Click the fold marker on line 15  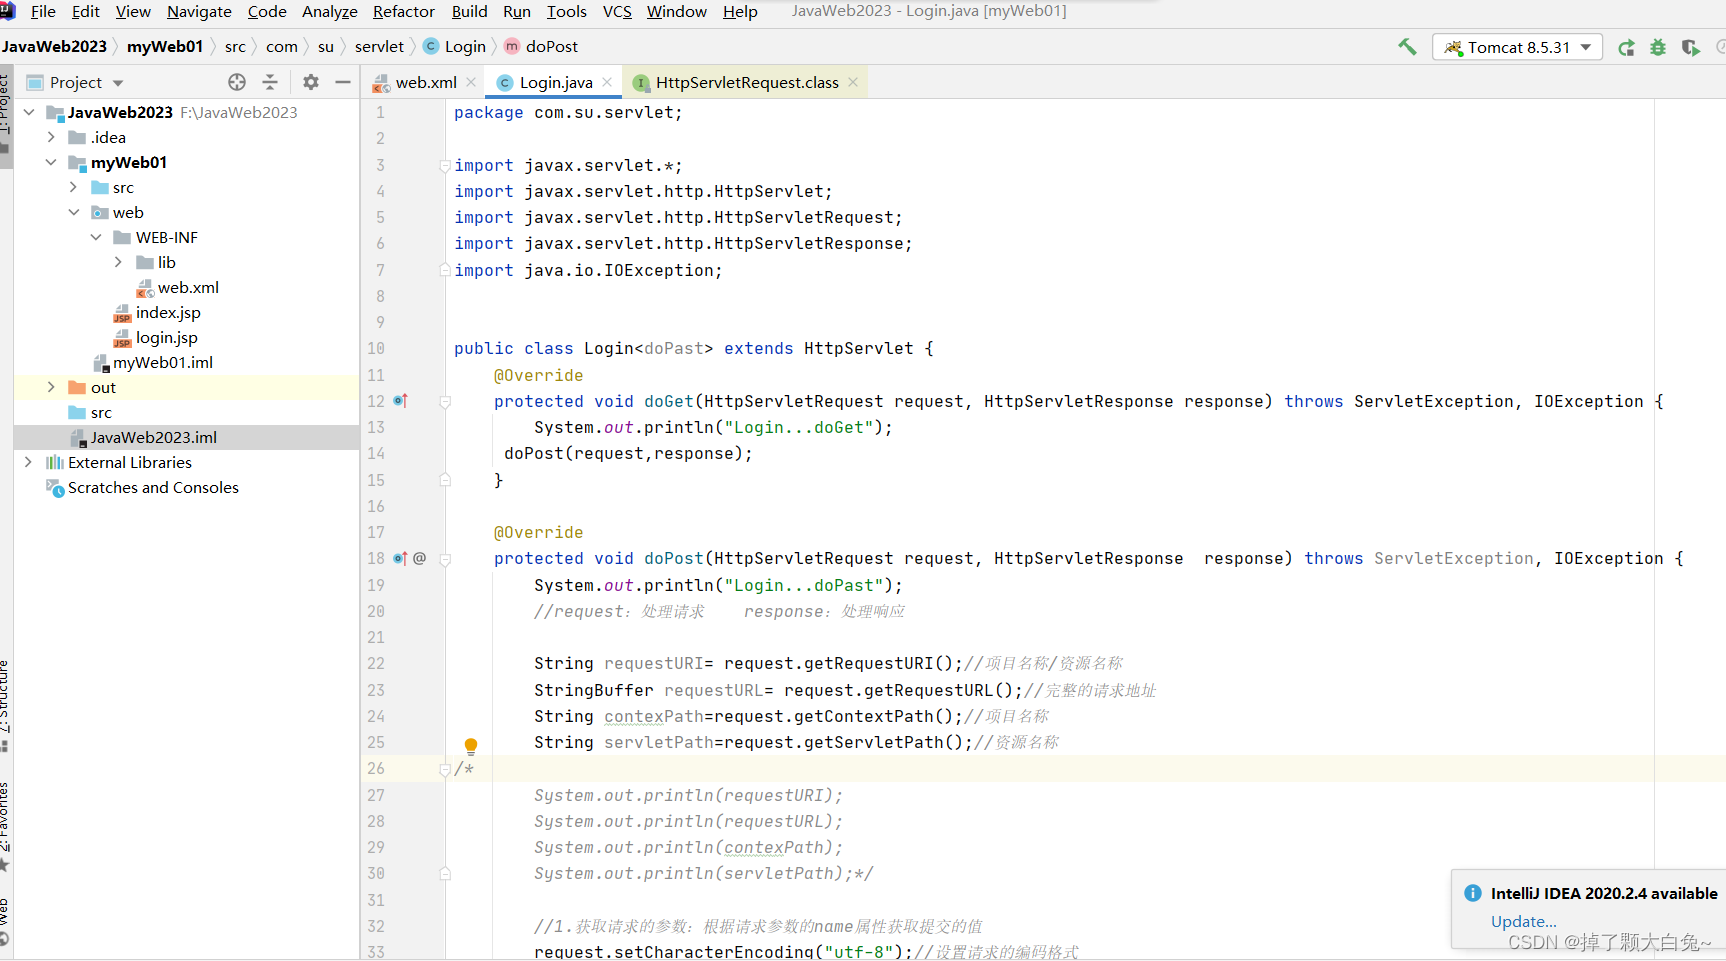tap(445, 480)
